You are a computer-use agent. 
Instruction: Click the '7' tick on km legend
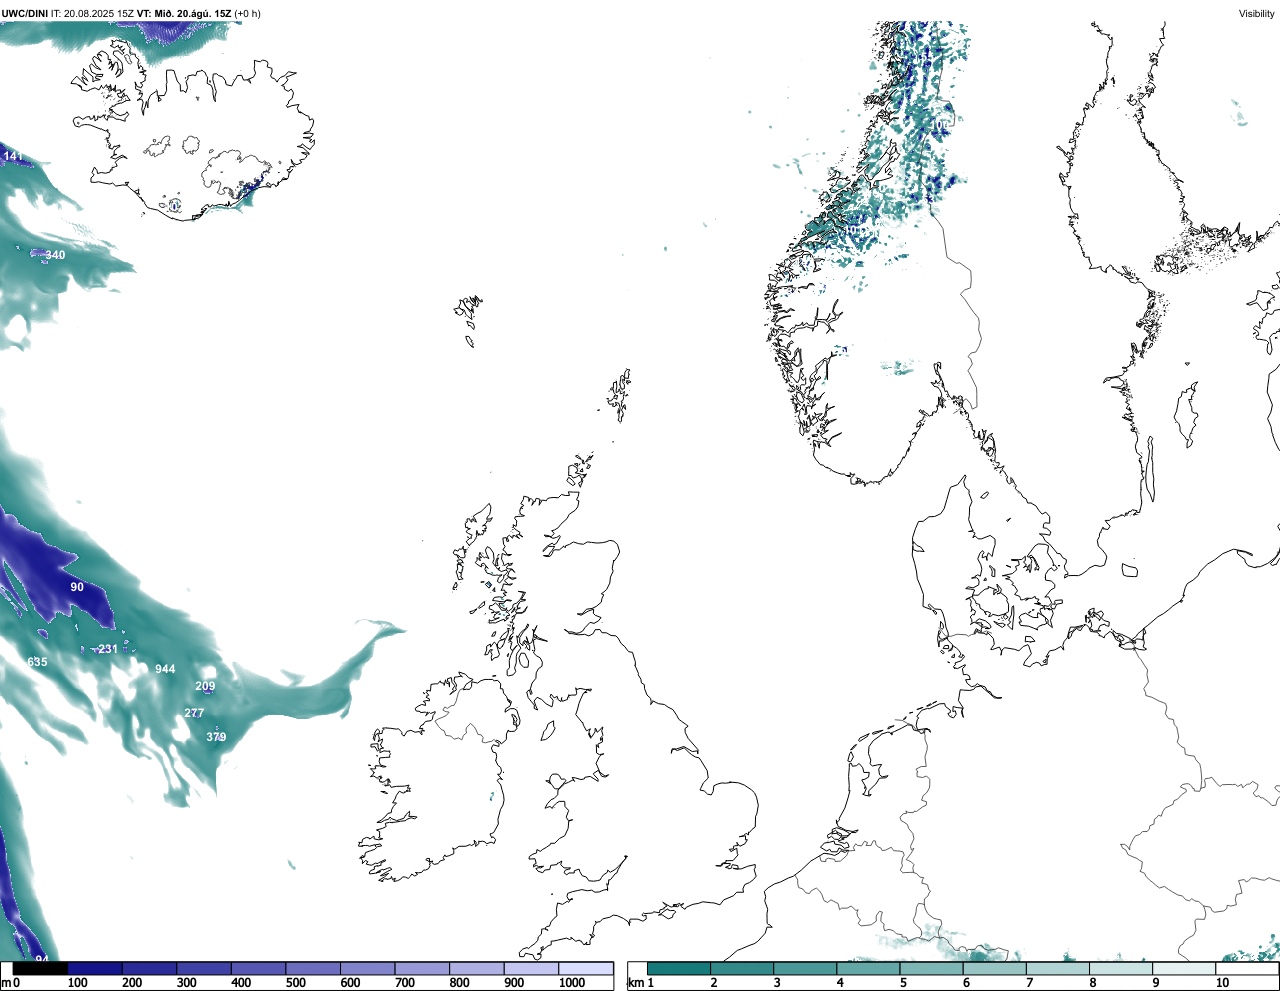(x=1029, y=983)
